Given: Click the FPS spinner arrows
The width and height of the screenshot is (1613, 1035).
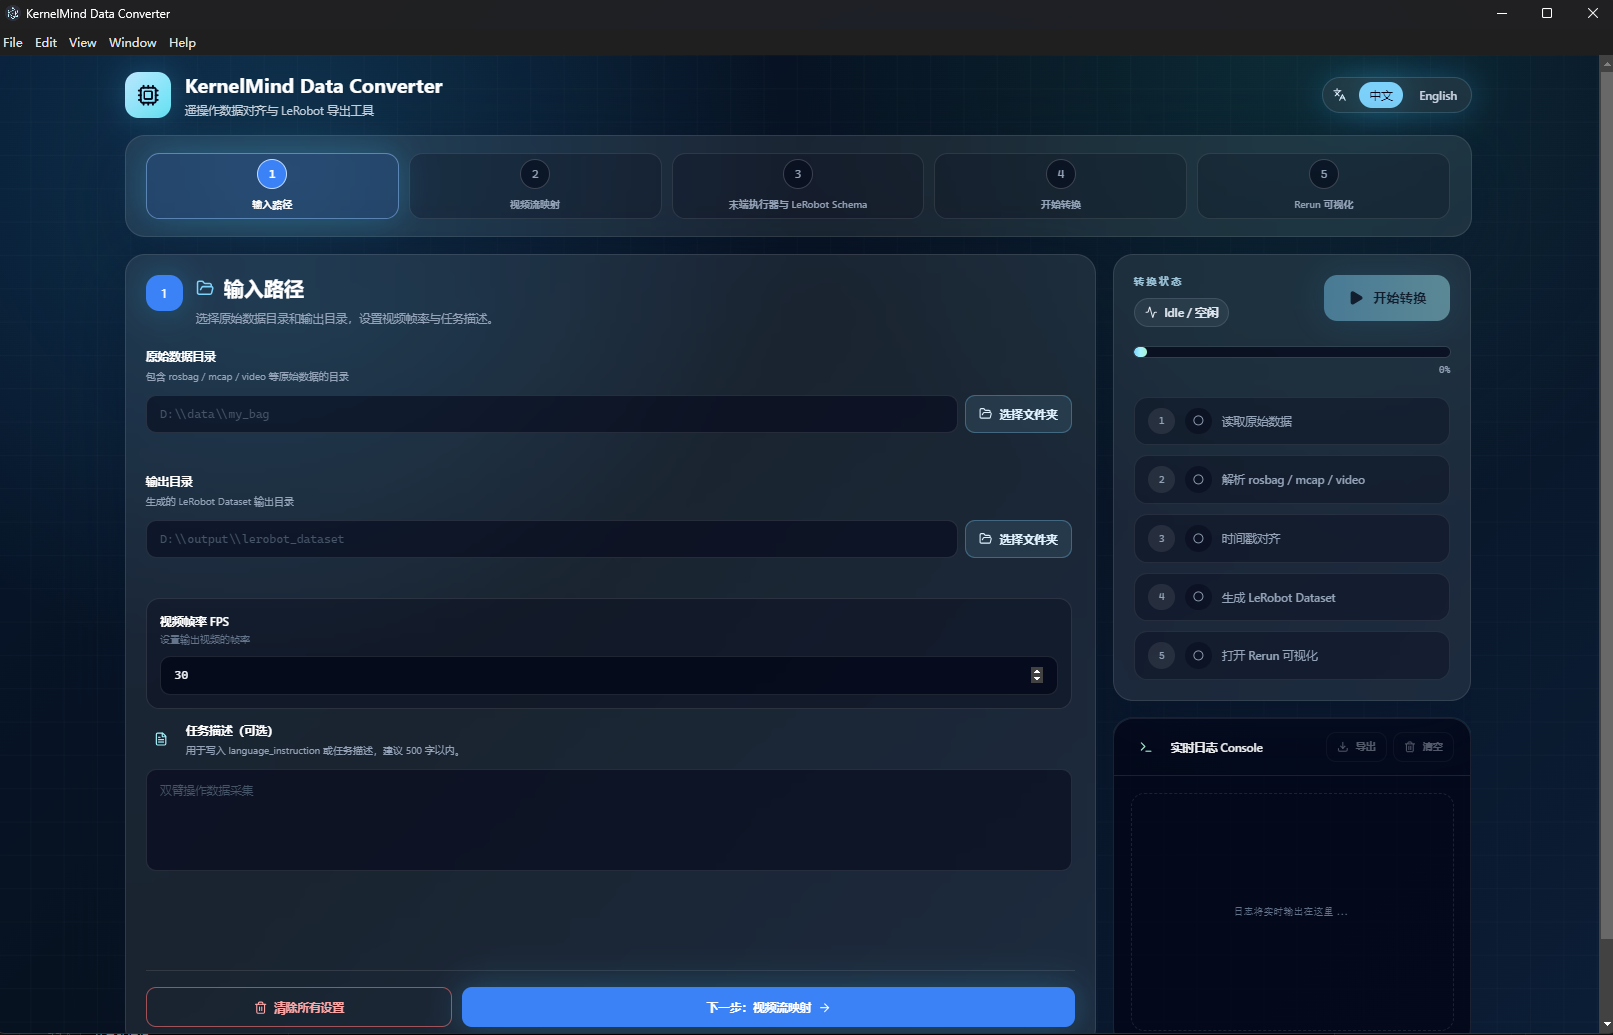Looking at the screenshot, I should (1037, 675).
